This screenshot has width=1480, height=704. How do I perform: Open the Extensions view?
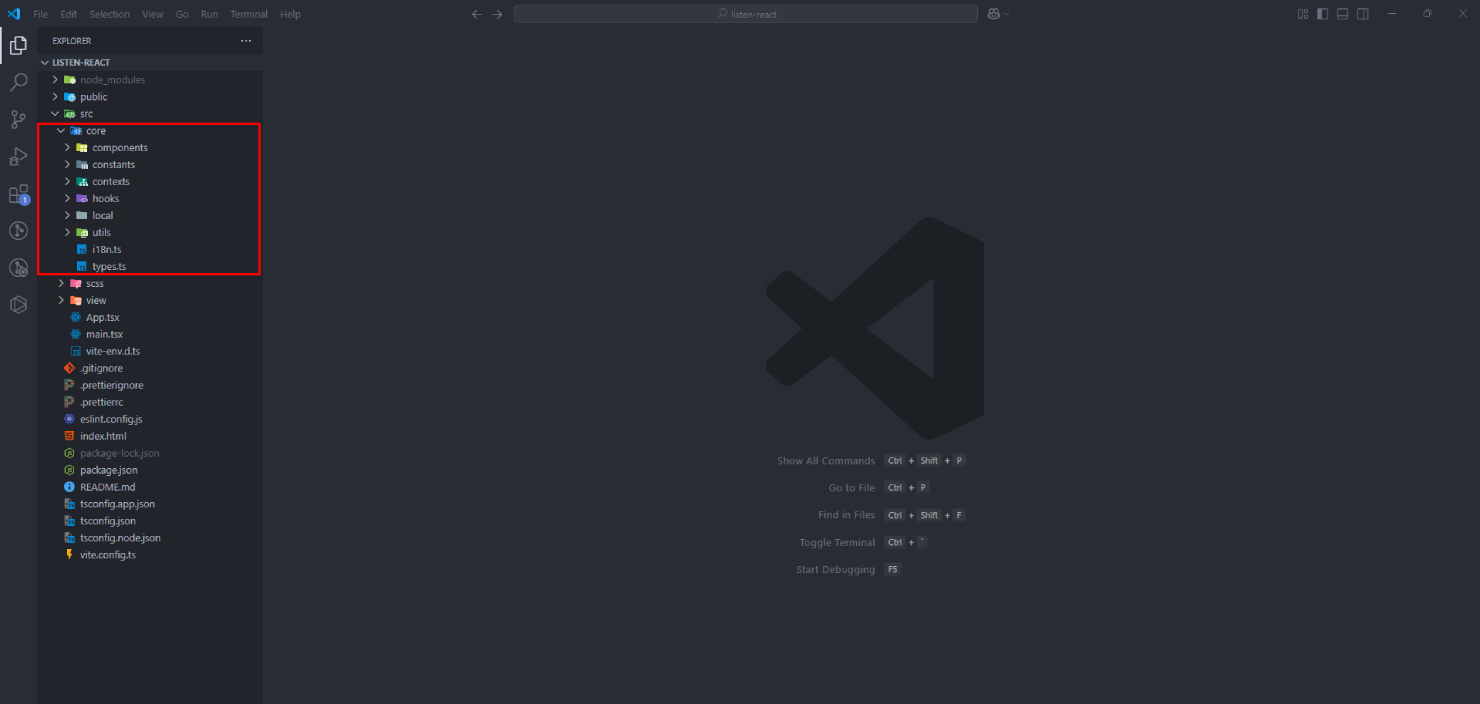click(x=18, y=194)
